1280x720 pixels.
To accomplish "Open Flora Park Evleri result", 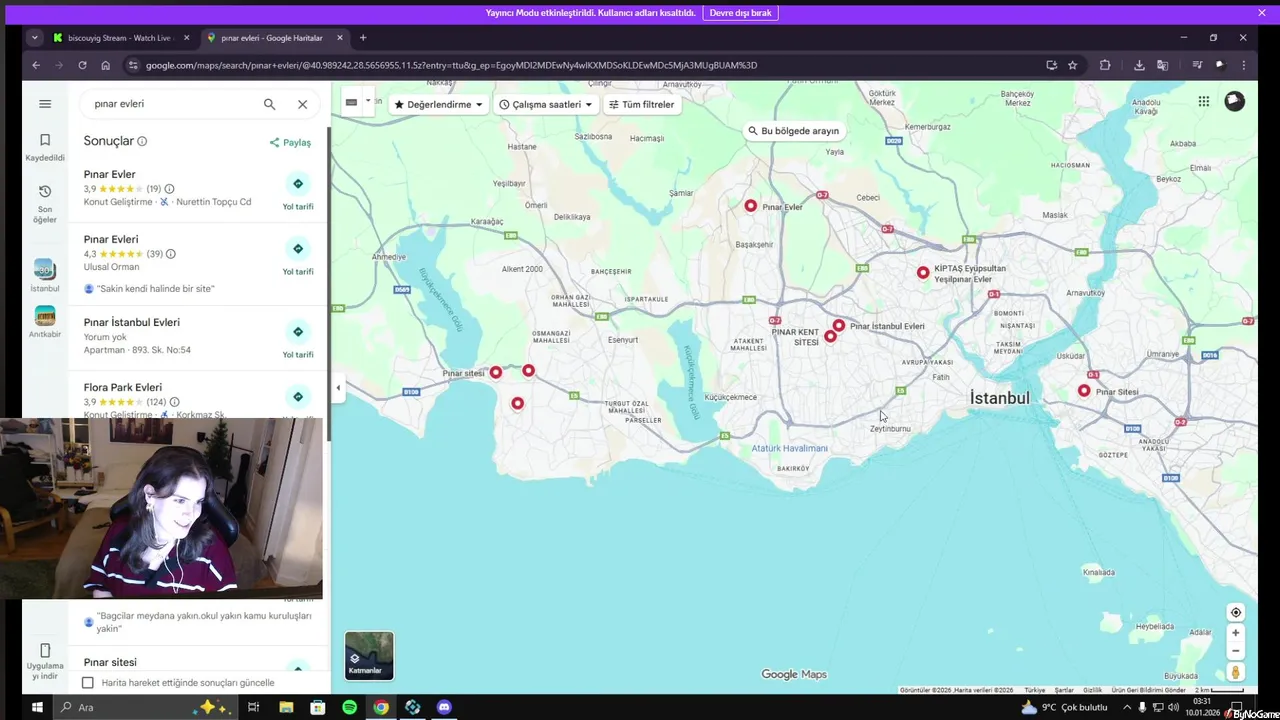I will (x=123, y=387).
